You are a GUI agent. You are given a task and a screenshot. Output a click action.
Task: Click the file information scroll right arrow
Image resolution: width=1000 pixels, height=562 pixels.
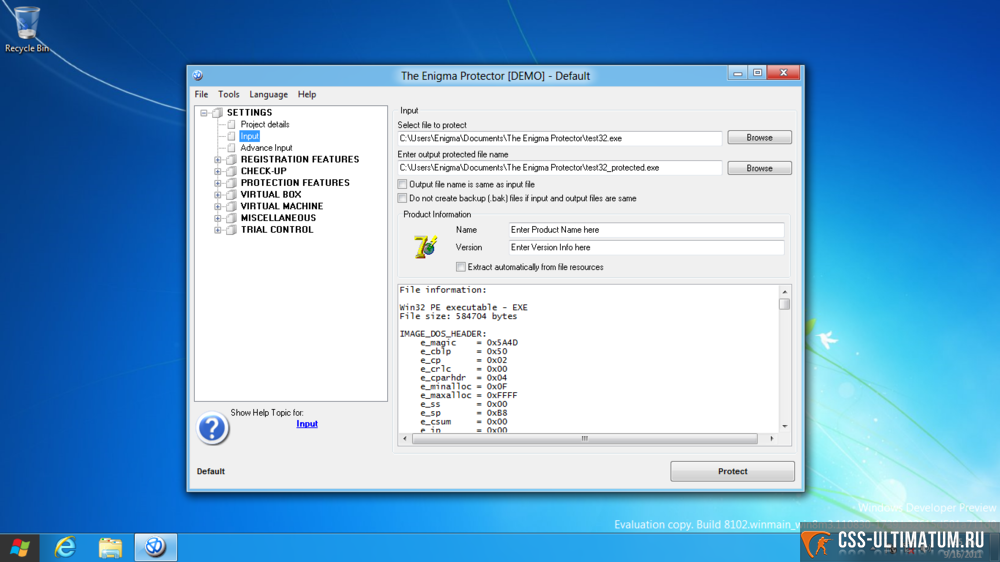(772, 438)
